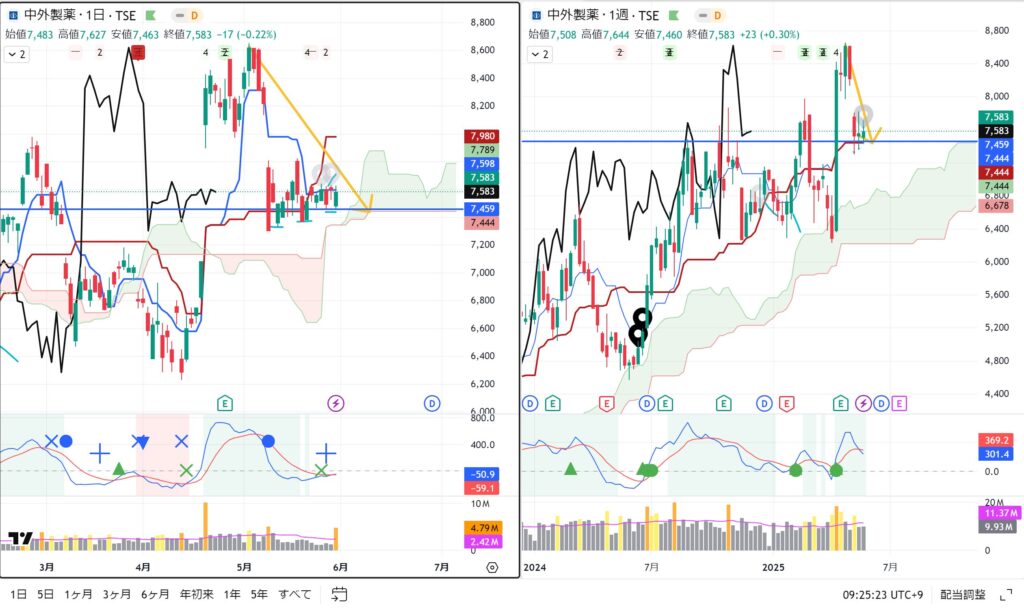Select the 1日 date range tab
Image resolution: width=1024 pixels, height=609 pixels.
pos(18,594)
